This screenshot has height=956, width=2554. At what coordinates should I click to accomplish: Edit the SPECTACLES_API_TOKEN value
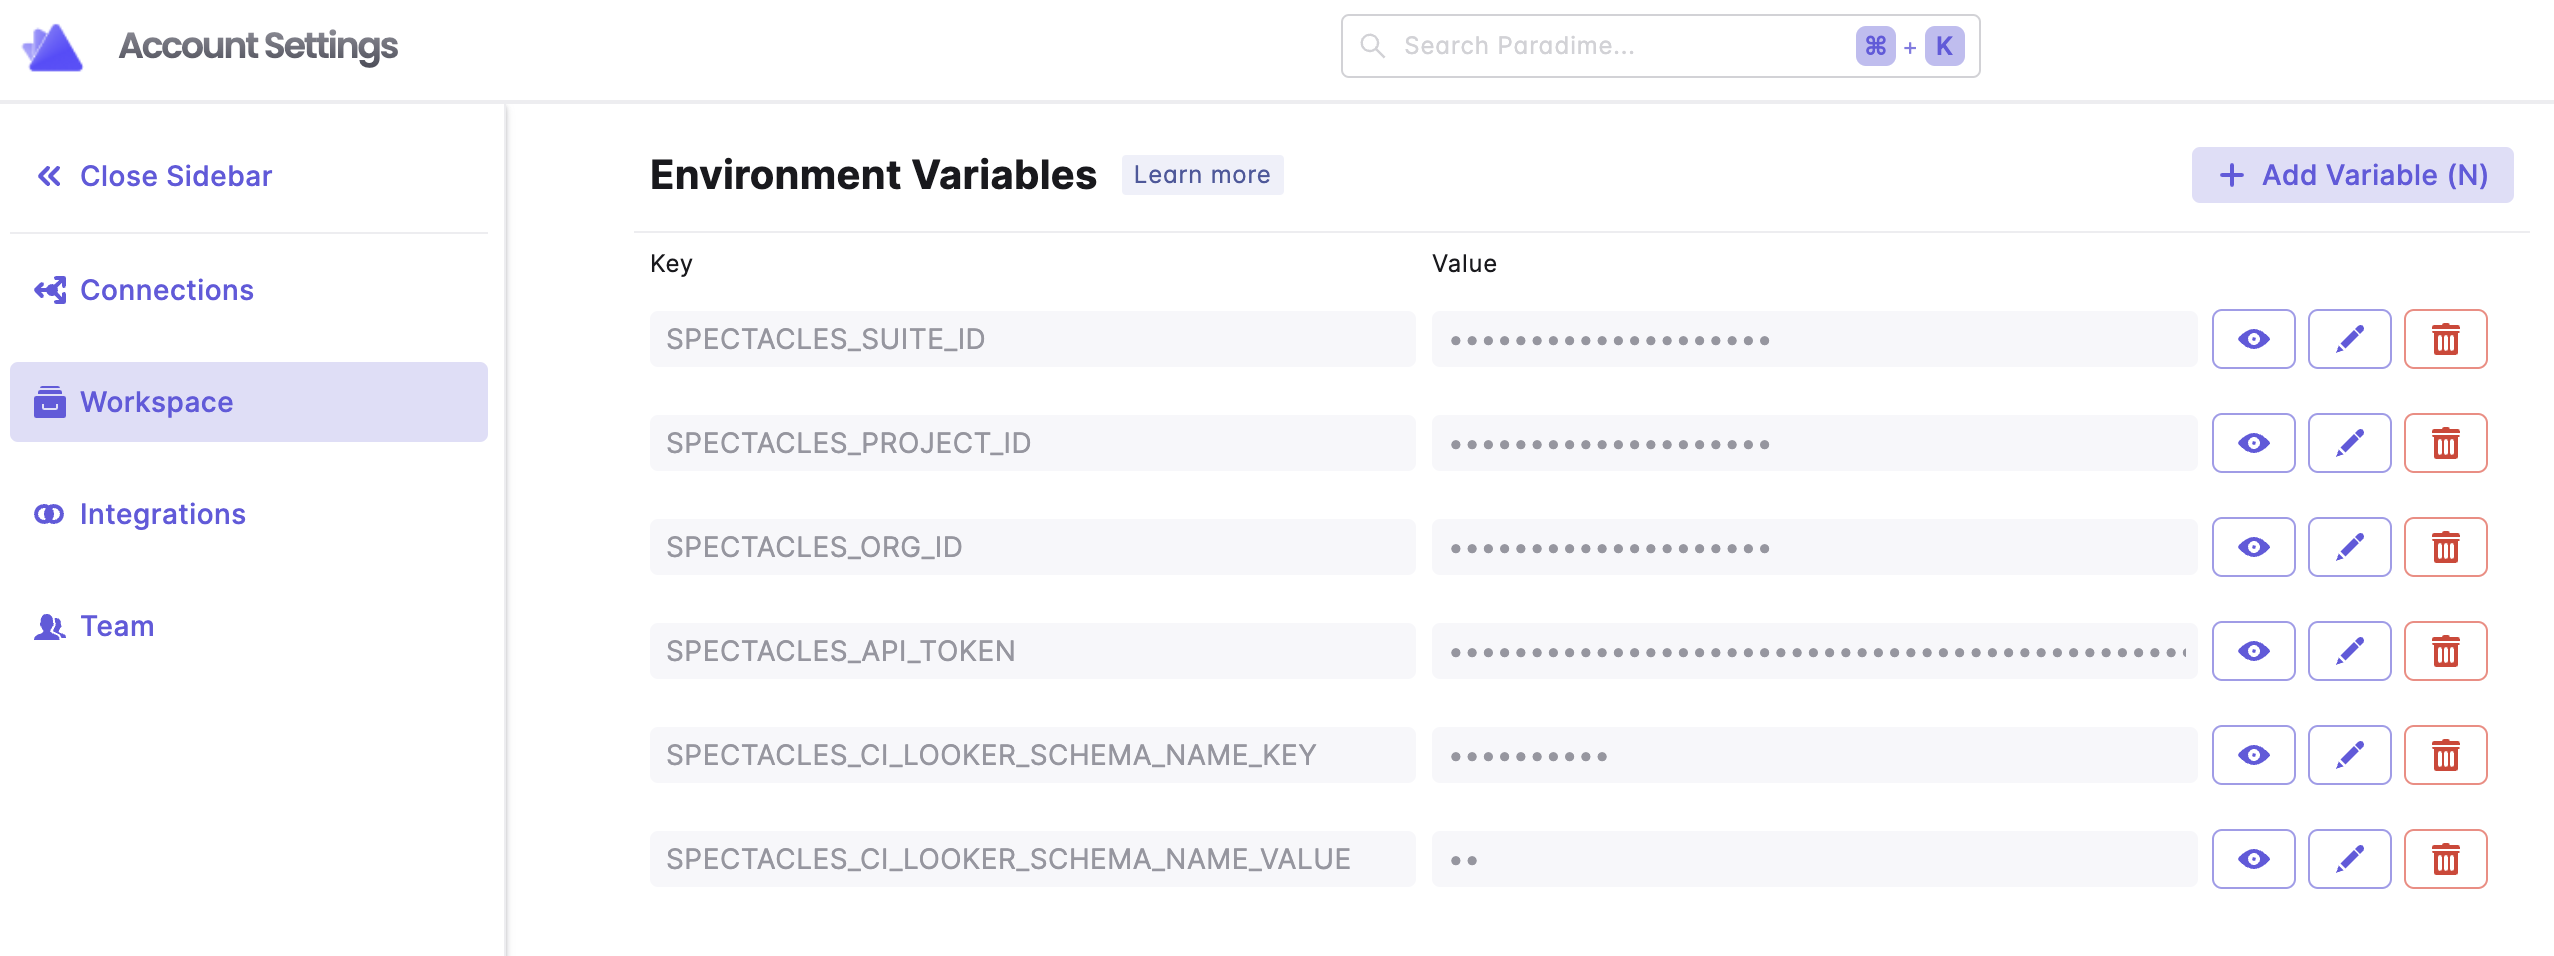point(2349,651)
